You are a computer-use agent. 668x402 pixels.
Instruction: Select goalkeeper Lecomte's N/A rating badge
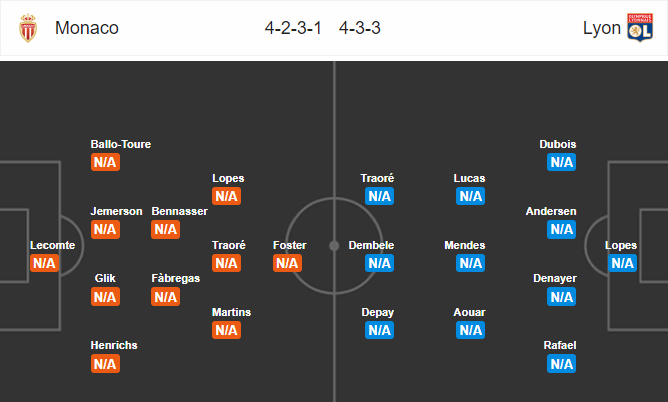coord(44,263)
